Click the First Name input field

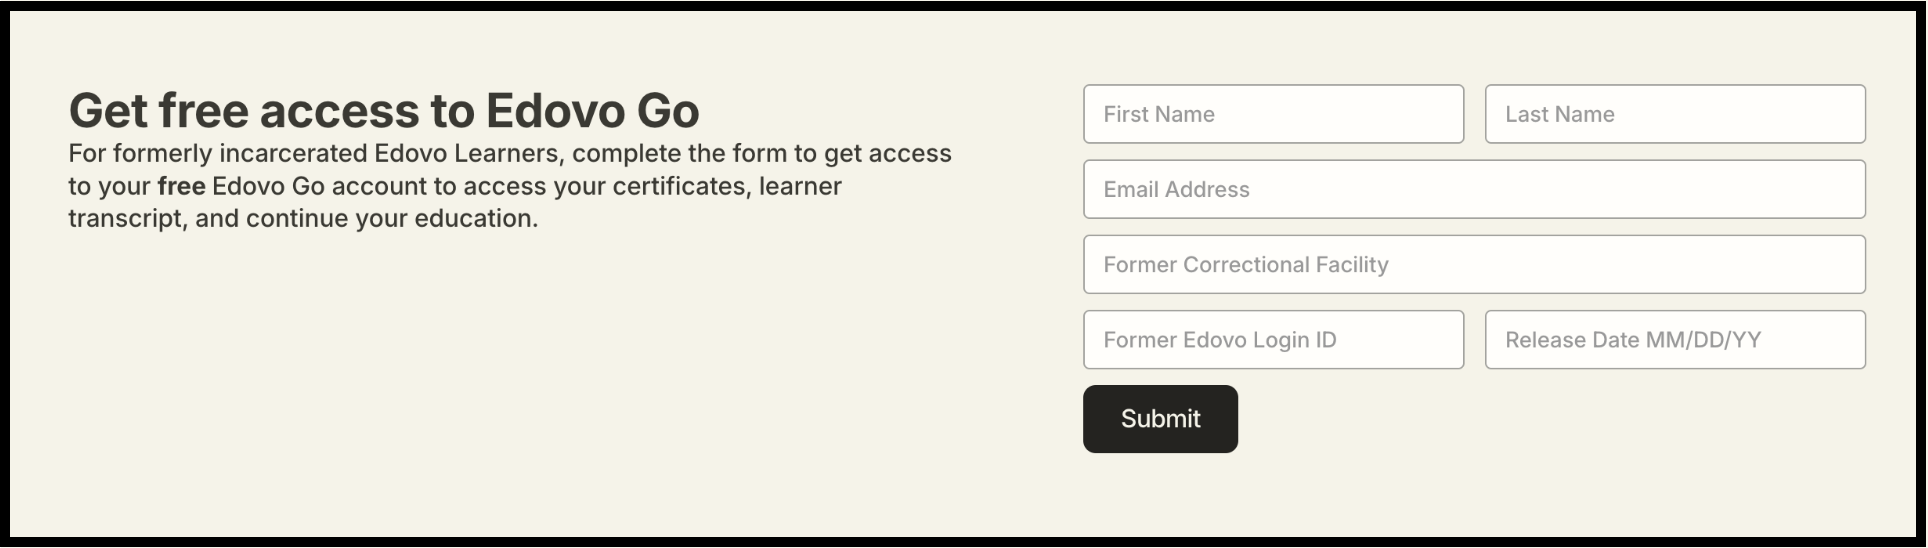[x=1273, y=114]
